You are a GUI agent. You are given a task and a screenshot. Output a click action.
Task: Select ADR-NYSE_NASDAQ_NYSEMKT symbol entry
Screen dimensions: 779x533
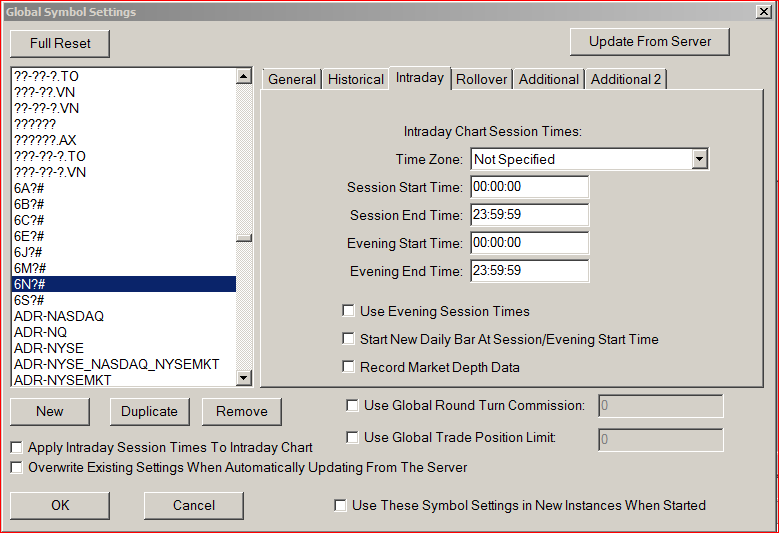click(124, 364)
